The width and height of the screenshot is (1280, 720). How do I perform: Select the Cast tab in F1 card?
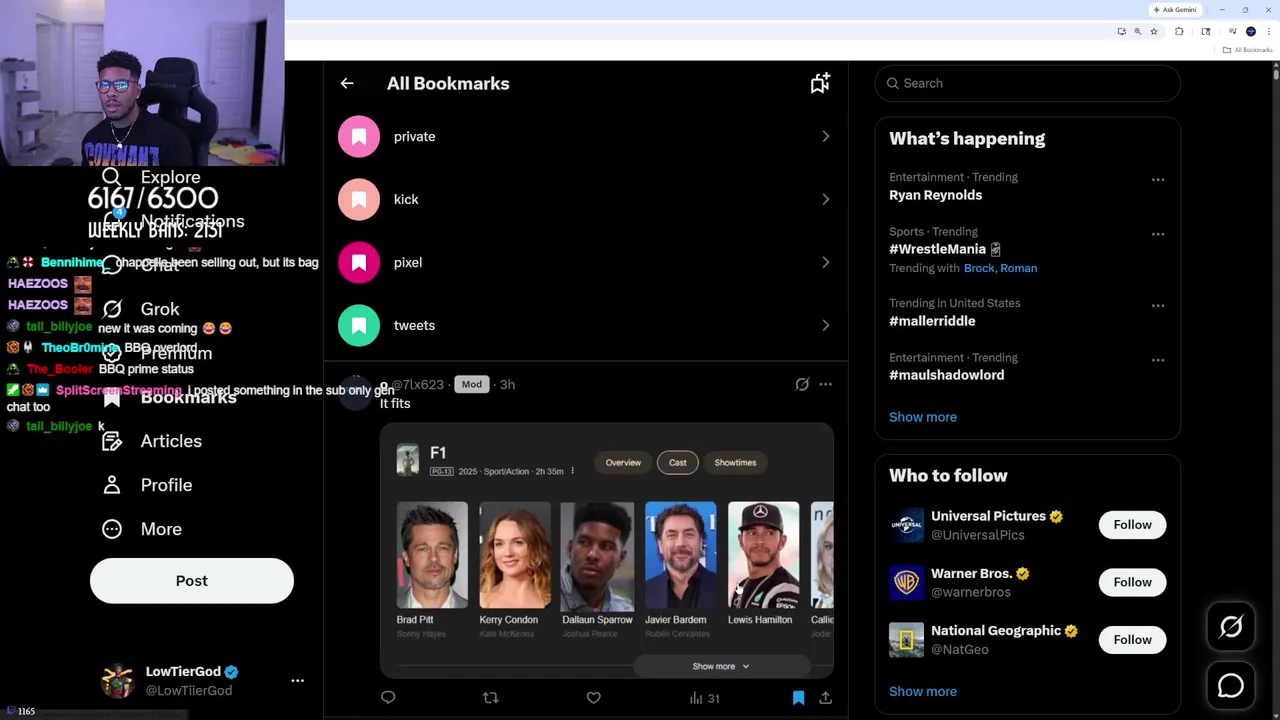(x=677, y=463)
